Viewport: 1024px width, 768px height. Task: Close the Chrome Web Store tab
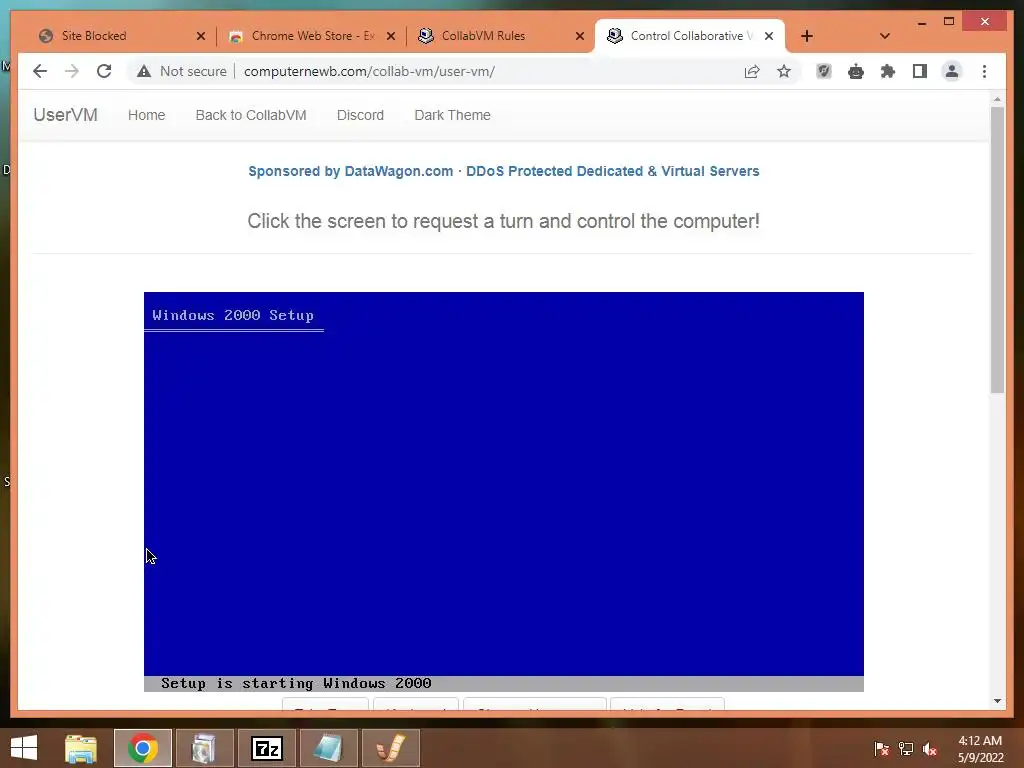(391, 36)
